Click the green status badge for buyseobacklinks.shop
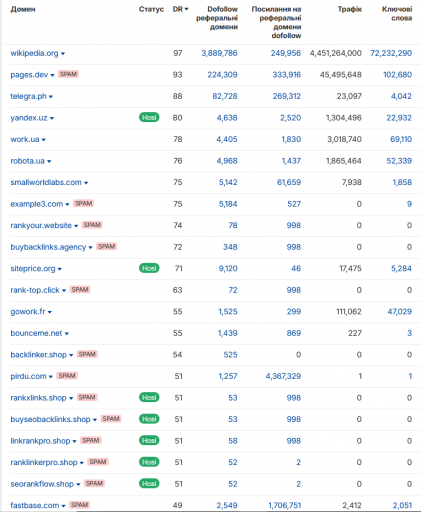The width and height of the screenshot is (421, 512). coord(149,419)
